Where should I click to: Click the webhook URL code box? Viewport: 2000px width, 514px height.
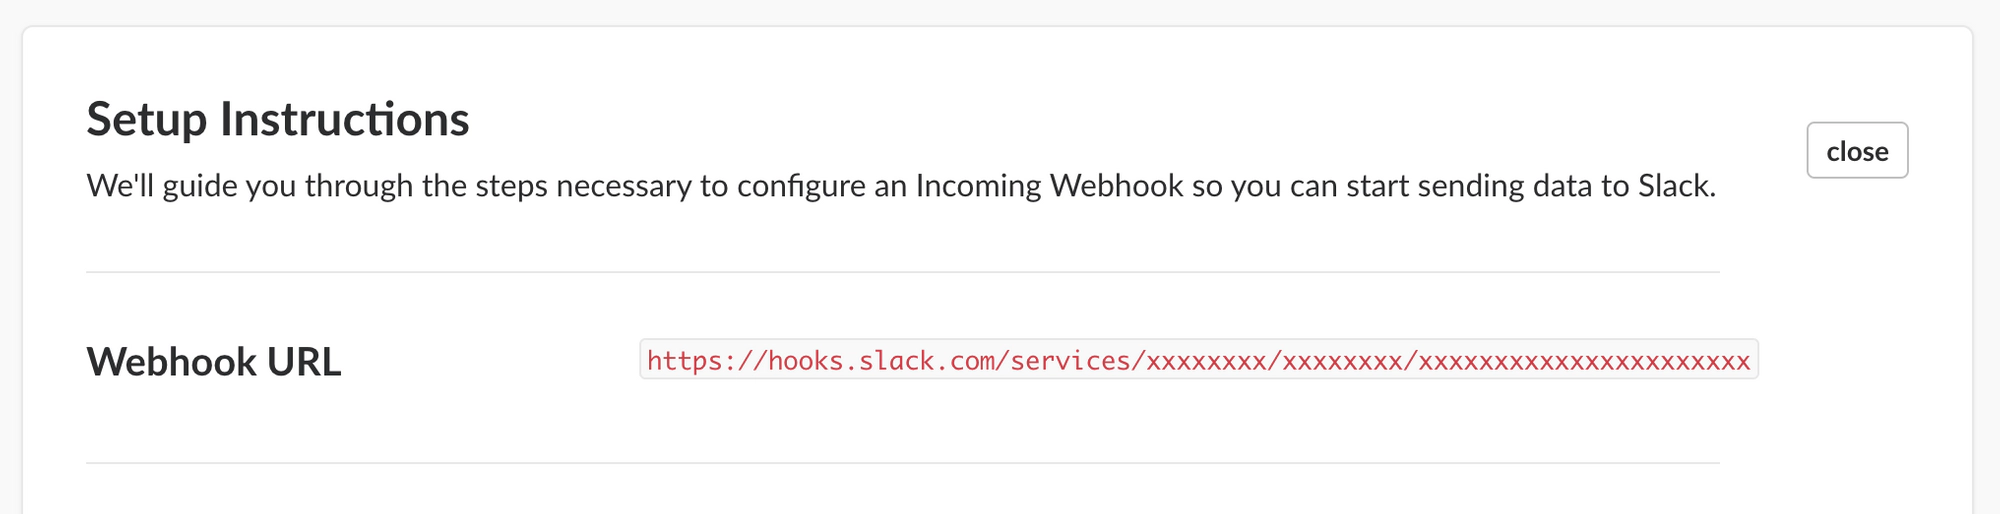(x=1198, y=360)
